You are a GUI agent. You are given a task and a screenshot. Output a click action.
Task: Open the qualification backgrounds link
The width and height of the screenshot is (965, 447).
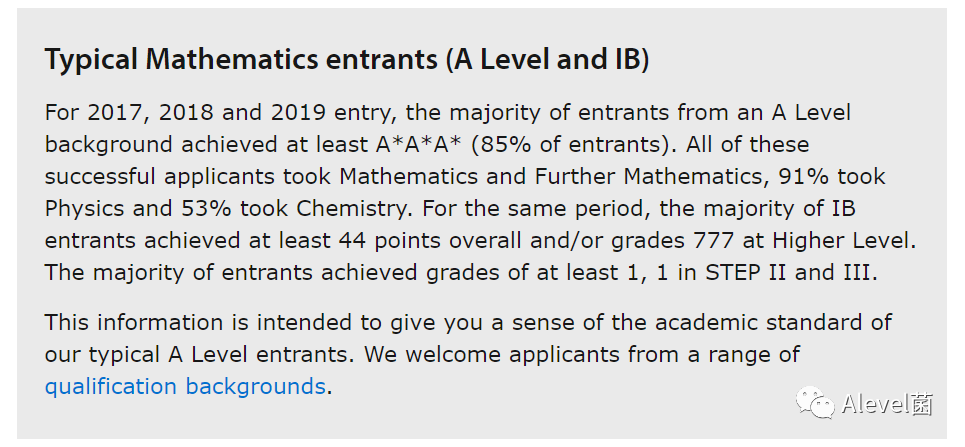point(185,386)
